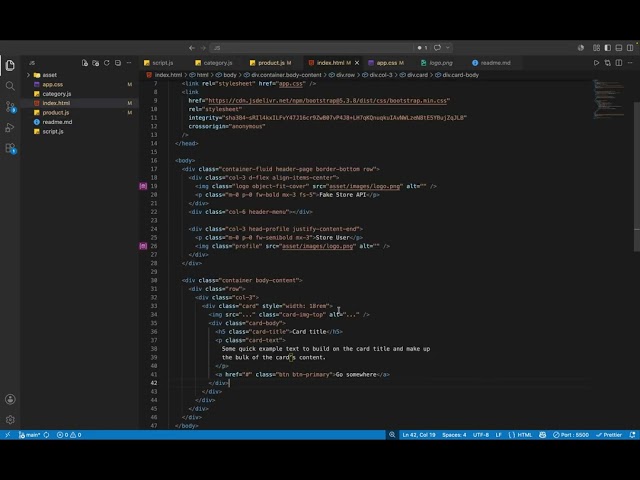640x480 pixels.
Task: Click Ln 42, Col 19 status item
Action: point(419,435)
